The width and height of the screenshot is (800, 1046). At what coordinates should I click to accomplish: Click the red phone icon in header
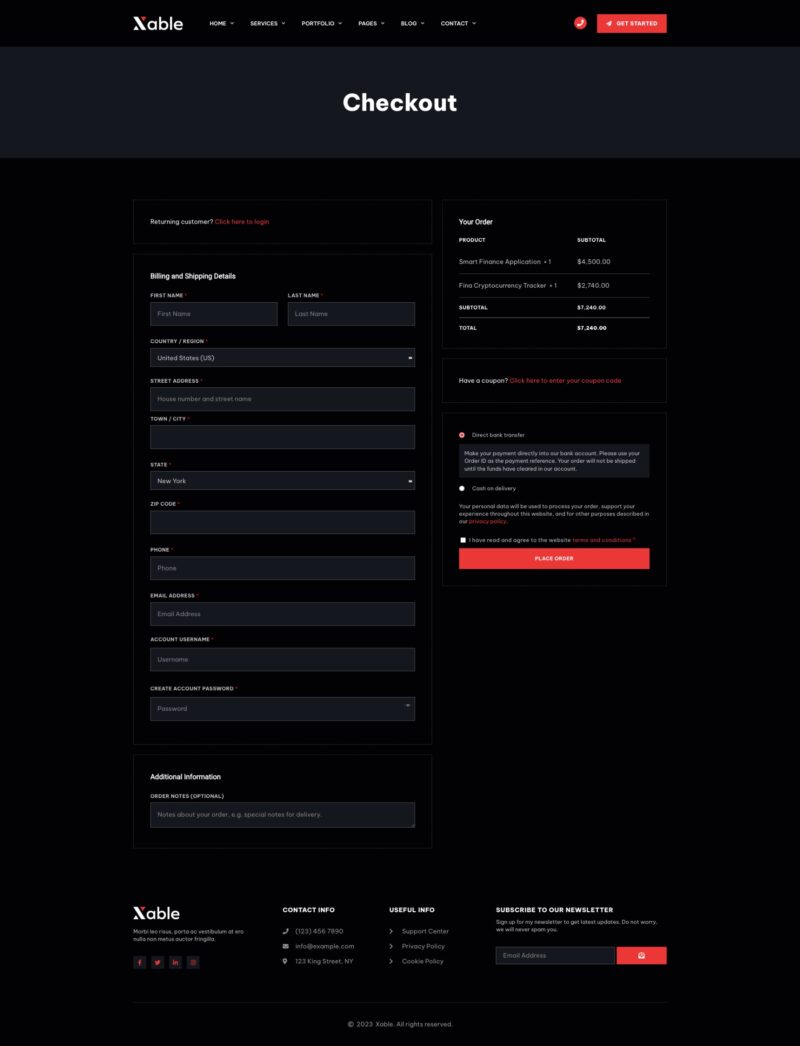580,23
